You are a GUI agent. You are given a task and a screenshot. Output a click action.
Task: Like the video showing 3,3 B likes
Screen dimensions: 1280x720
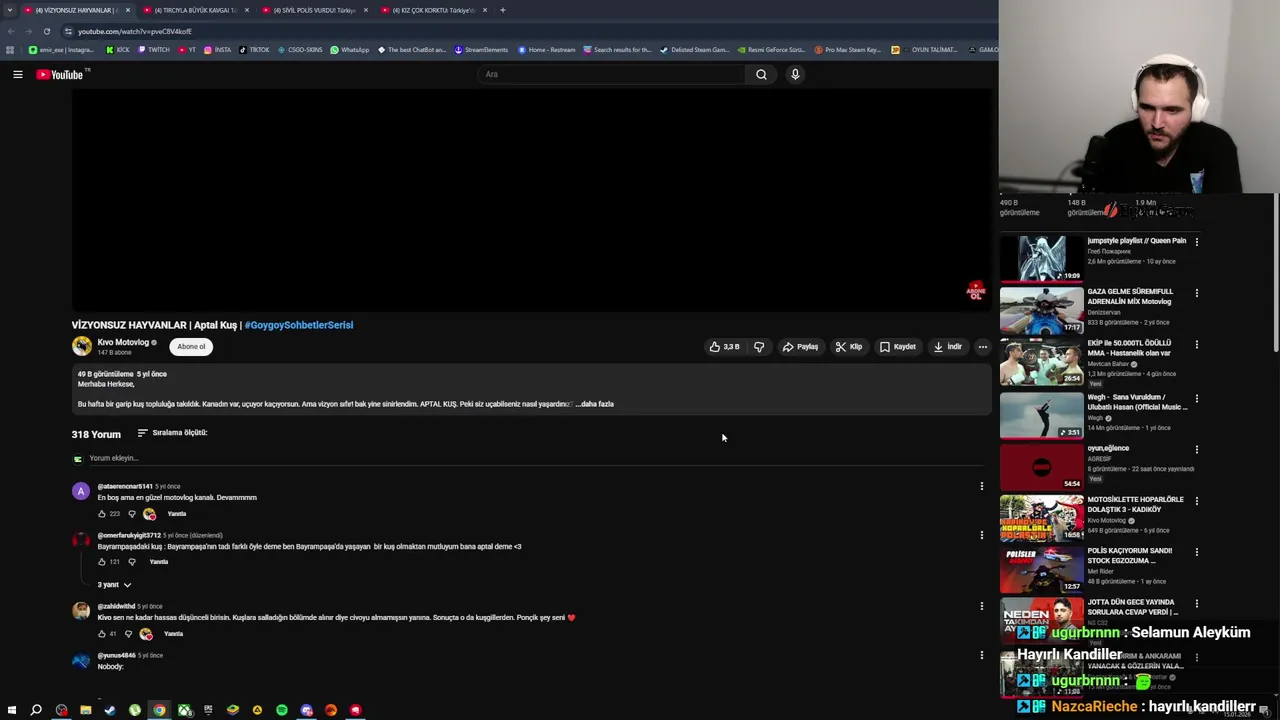(725, 347)
